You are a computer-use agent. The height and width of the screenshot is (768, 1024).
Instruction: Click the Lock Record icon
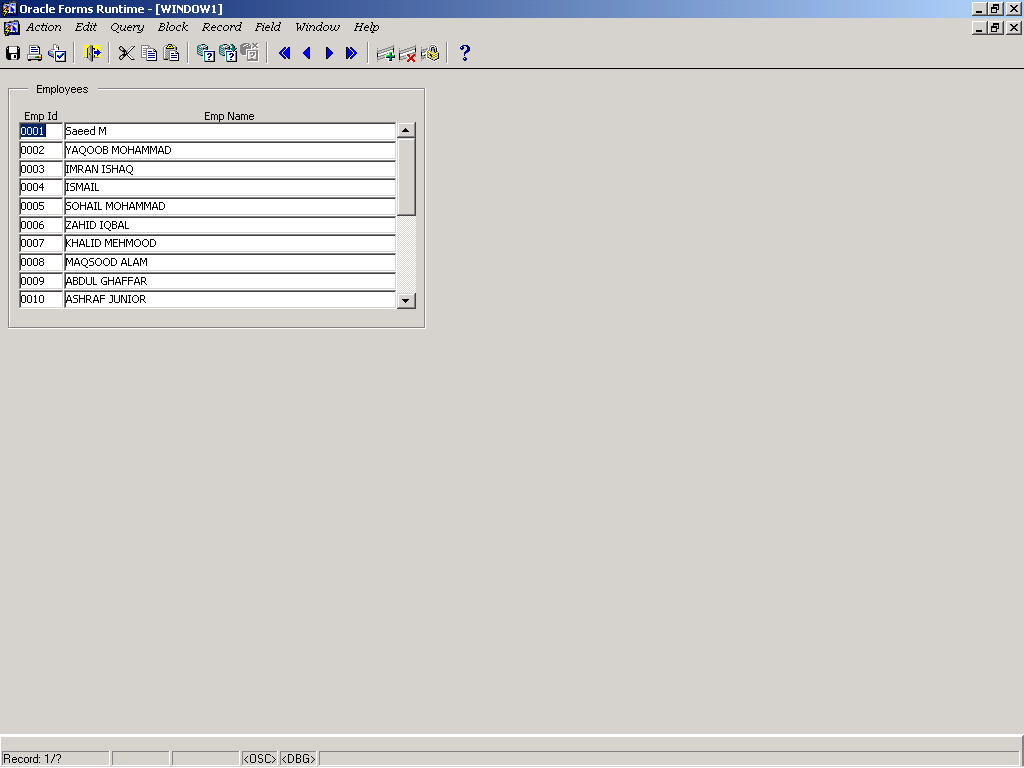point(430,53)
